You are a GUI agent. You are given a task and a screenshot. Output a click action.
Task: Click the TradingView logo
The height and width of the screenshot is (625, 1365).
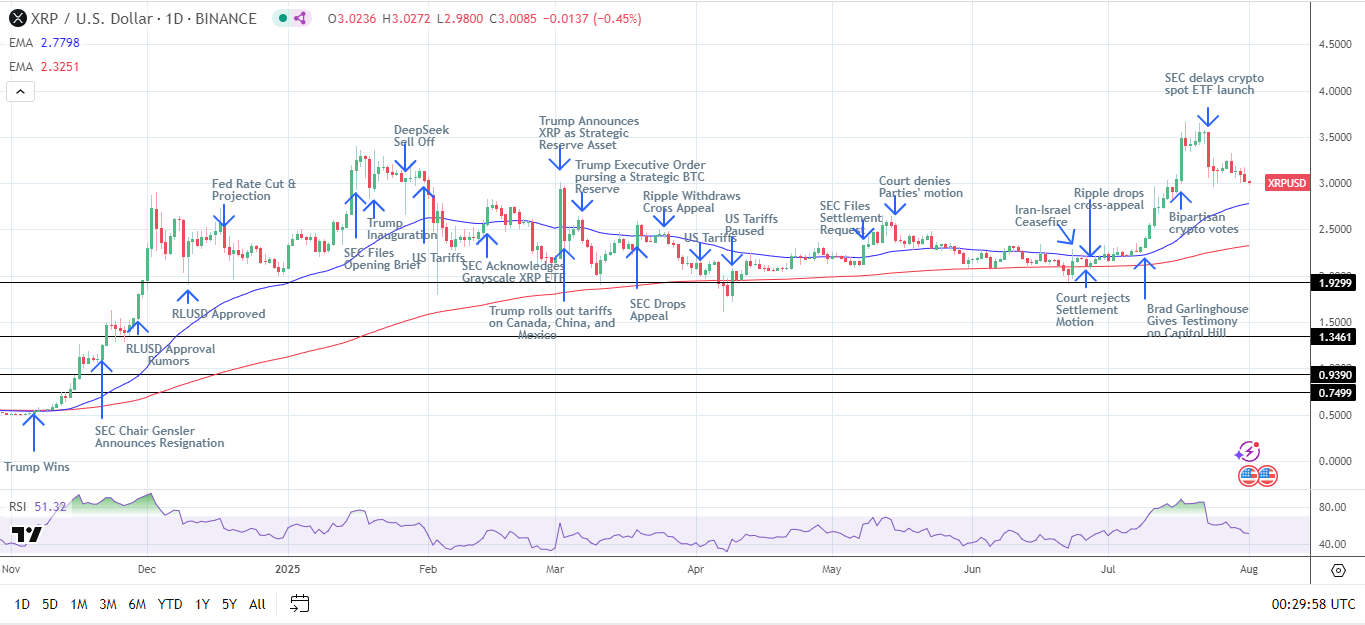(x=27, y=535)
